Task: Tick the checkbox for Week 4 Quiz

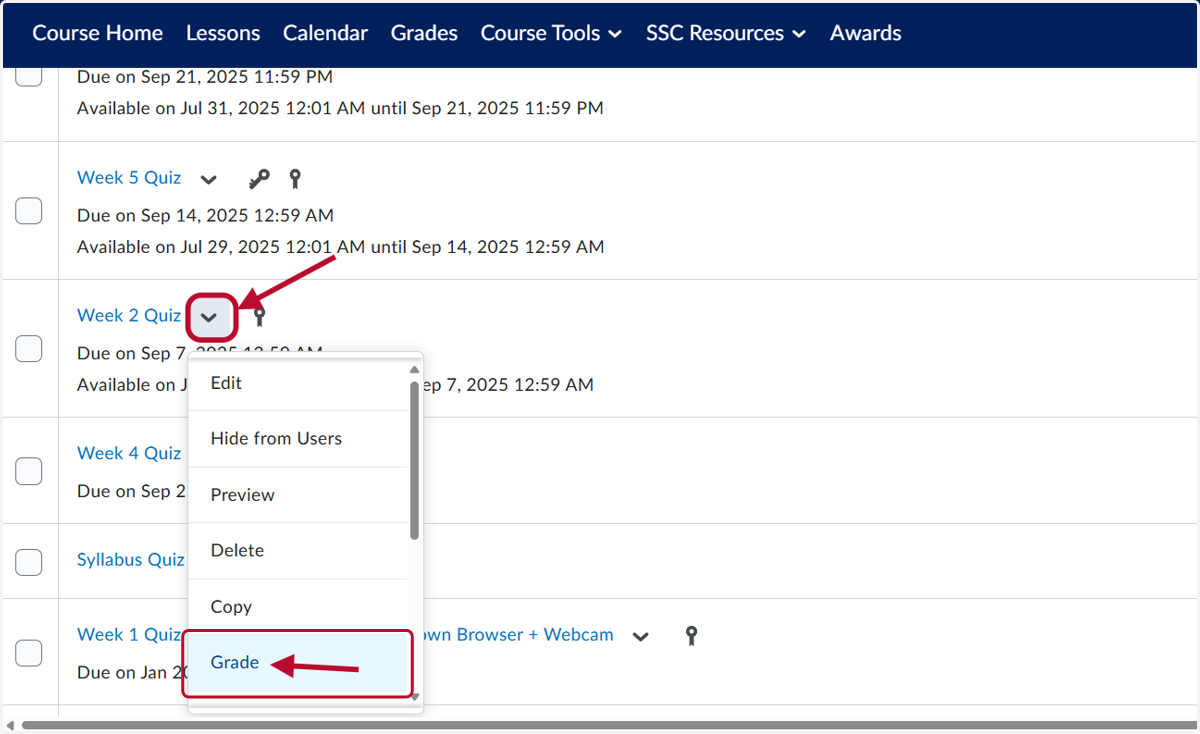Action: click(29, 471)
